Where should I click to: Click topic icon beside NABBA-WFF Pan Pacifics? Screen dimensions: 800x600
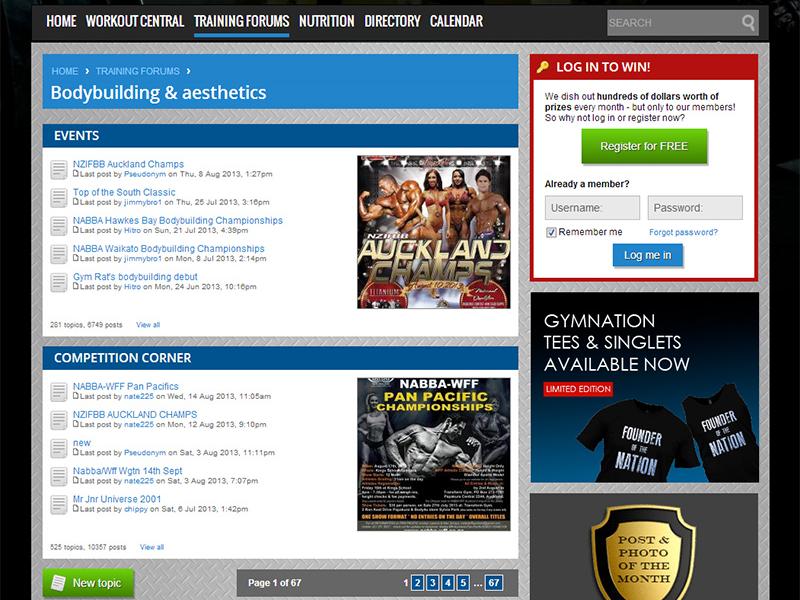point(59,391)
